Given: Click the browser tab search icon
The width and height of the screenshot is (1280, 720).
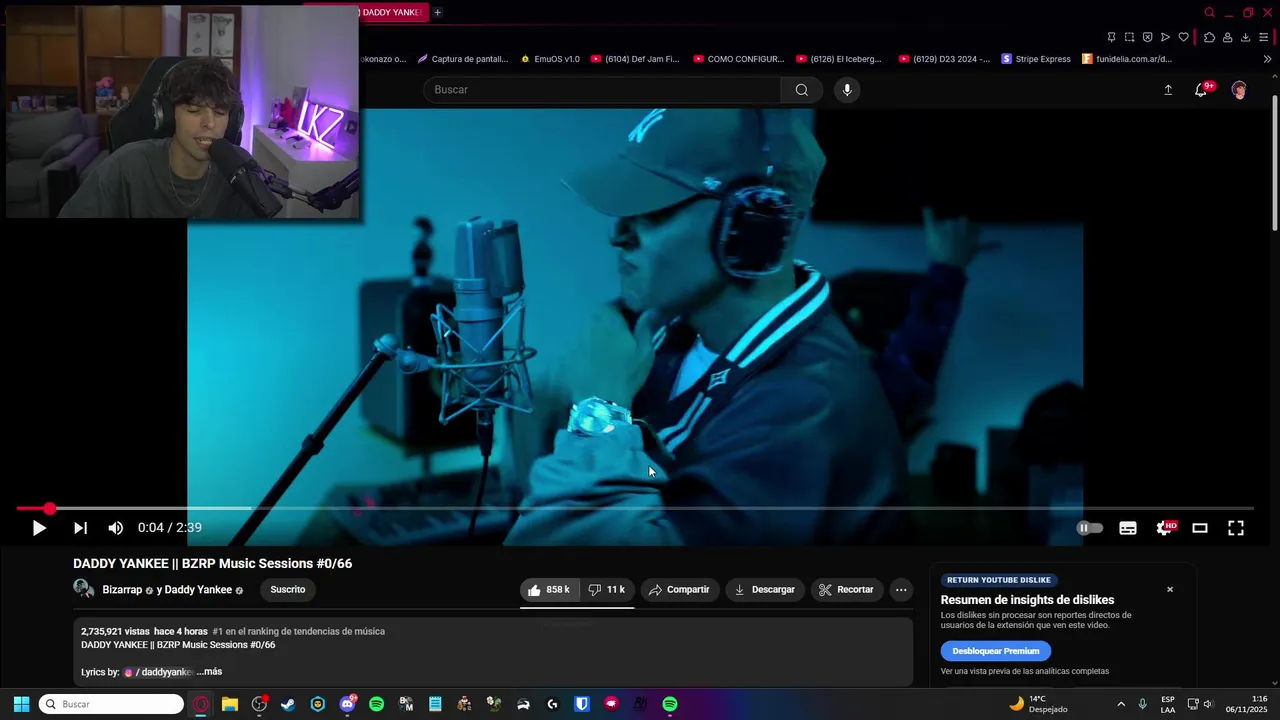Looking at the screenshot, I should [1209, 13].
